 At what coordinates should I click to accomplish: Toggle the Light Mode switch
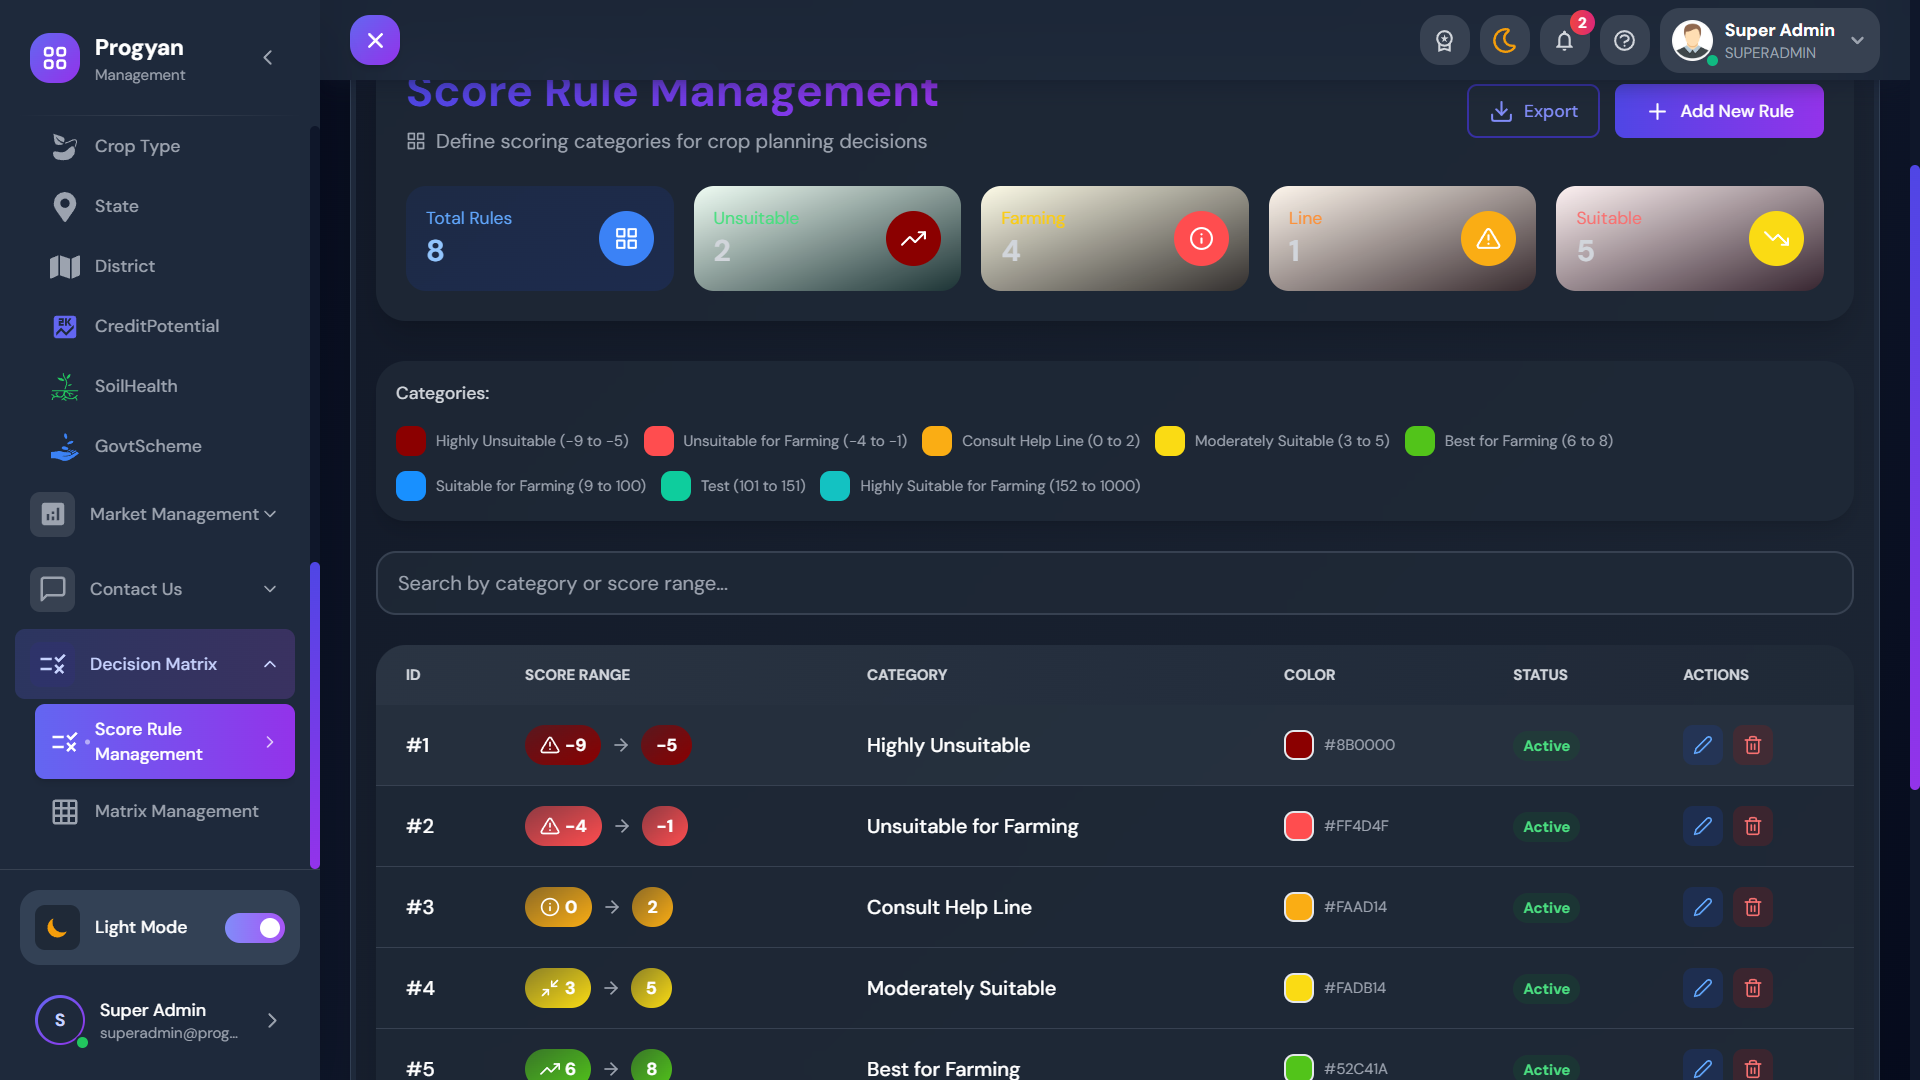point(255,928)
